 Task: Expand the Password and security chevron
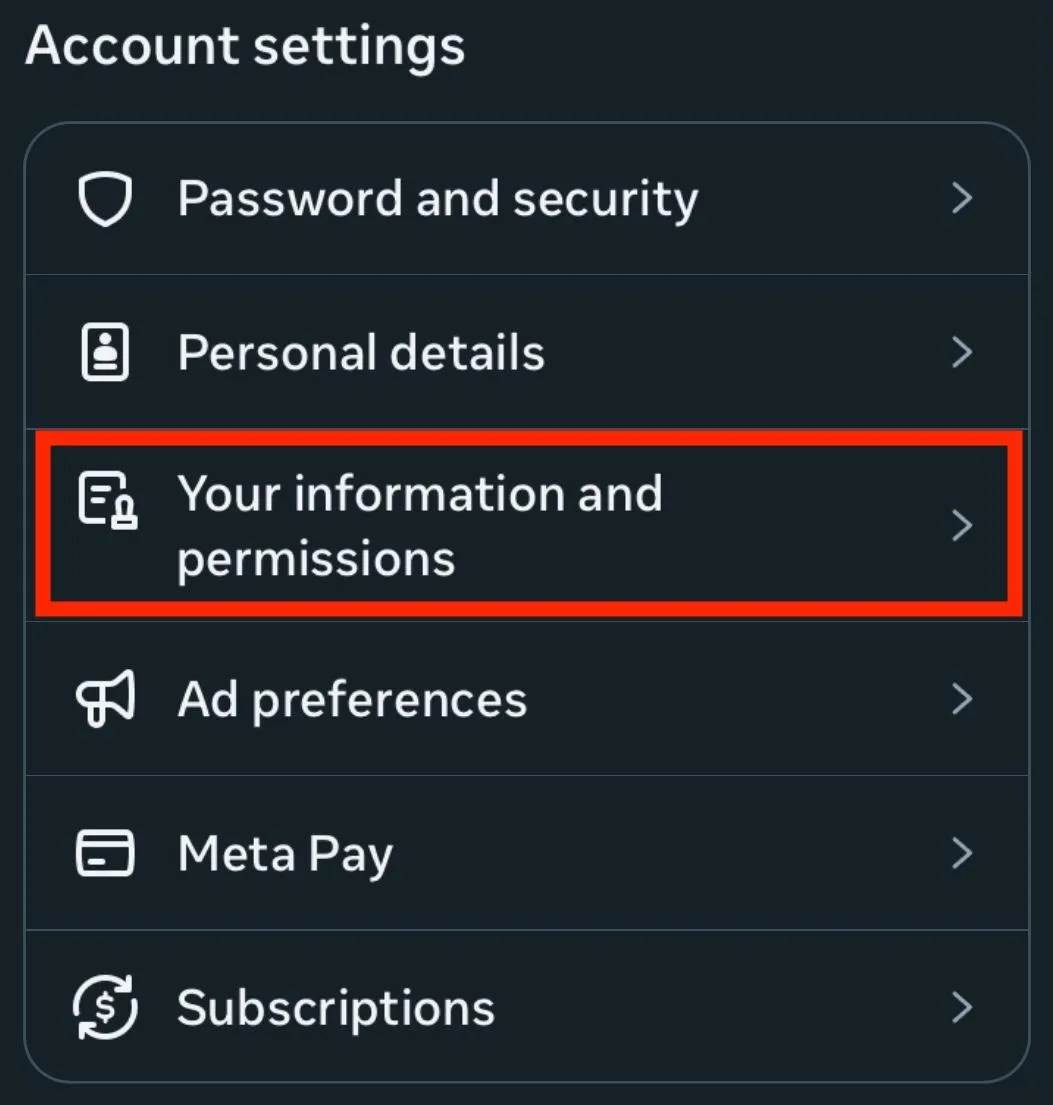pyautogui.click(x=962, y=199)
